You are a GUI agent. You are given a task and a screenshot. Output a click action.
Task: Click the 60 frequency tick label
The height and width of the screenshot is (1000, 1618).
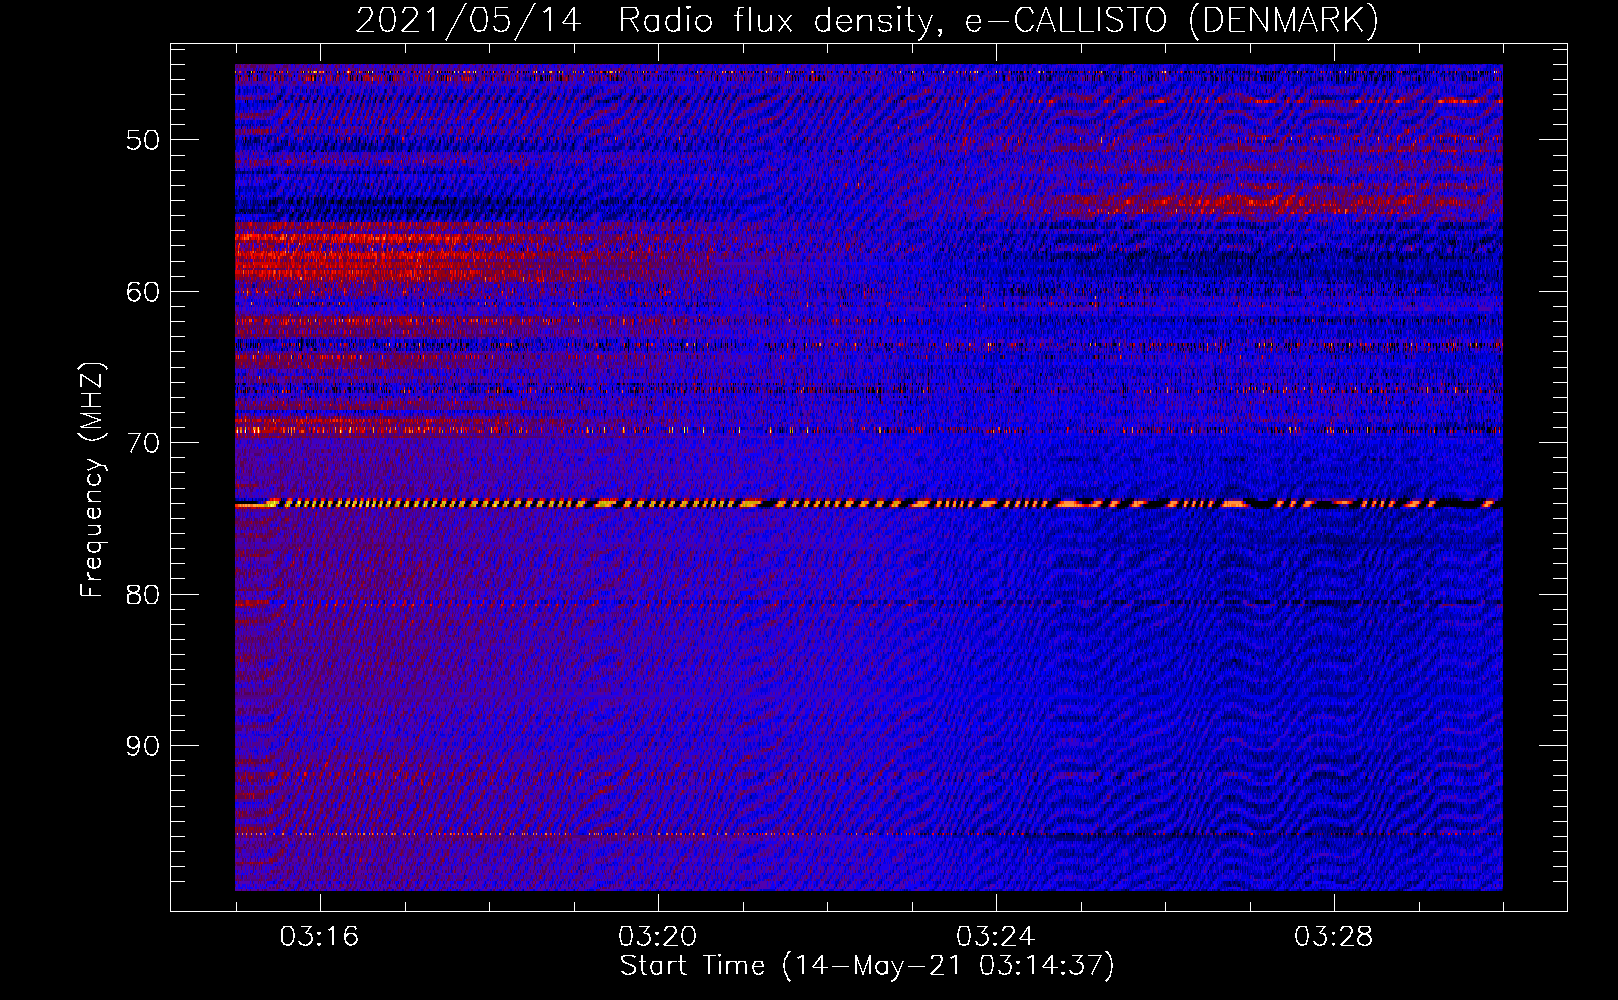click(143, 292)
